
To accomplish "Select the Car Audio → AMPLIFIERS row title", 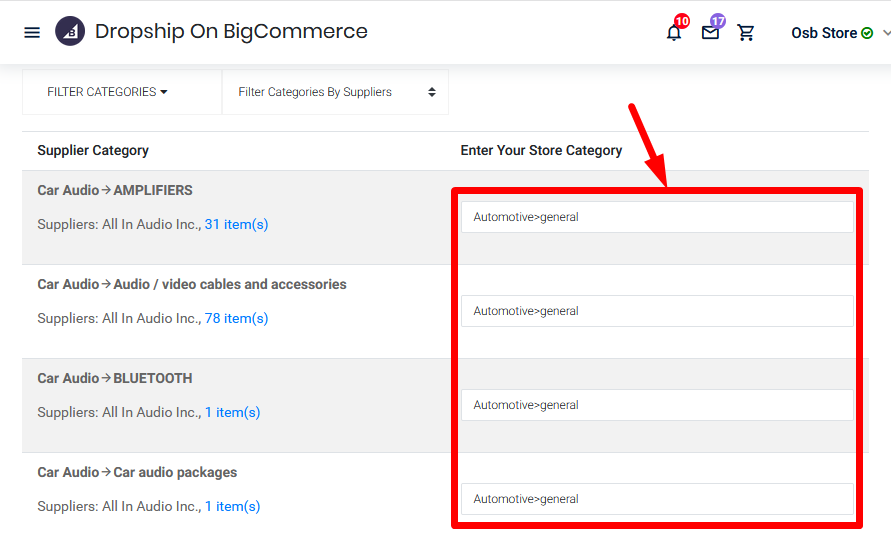I will pyautogui.click(x=115, y=190).
